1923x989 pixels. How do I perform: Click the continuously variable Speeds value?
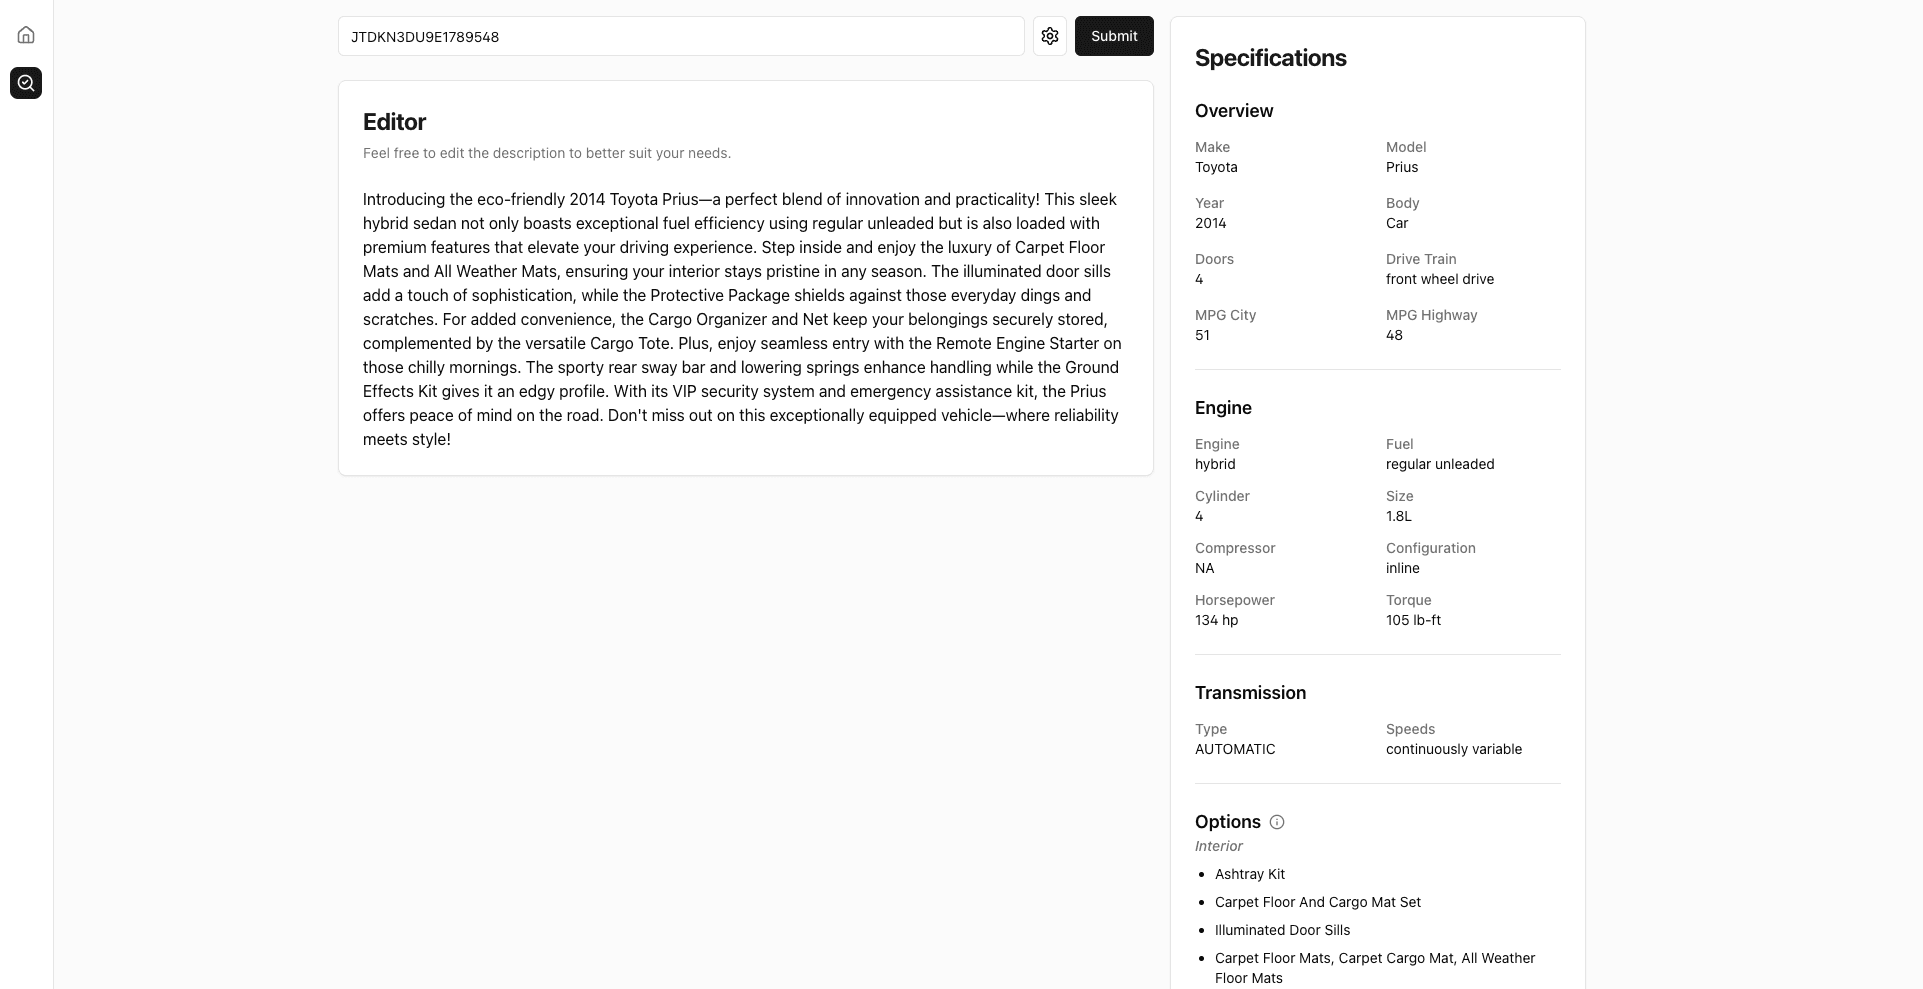click(x=1453, y=749)
